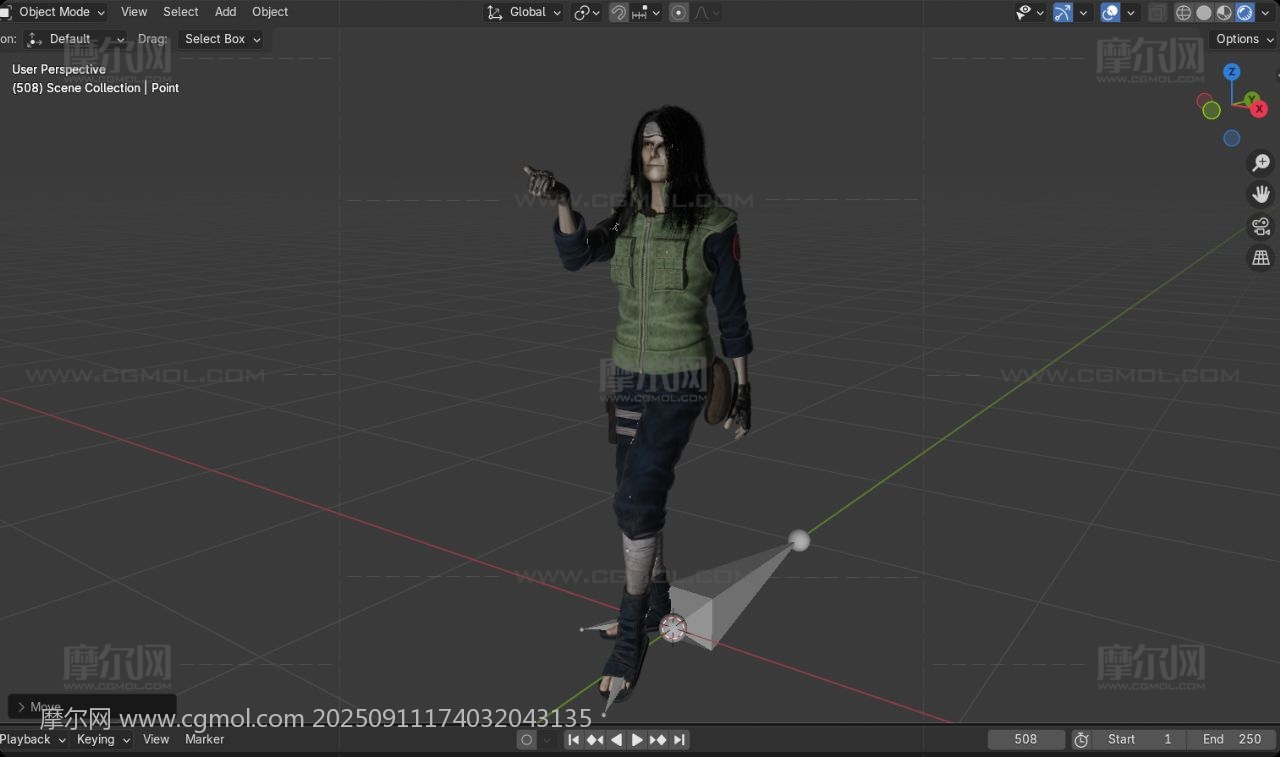Open the Playback menu
Viewport: 1280px width, 757px height.
32,739
